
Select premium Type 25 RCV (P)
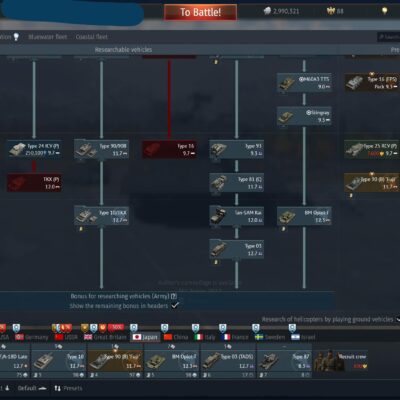tap(372, 149)
